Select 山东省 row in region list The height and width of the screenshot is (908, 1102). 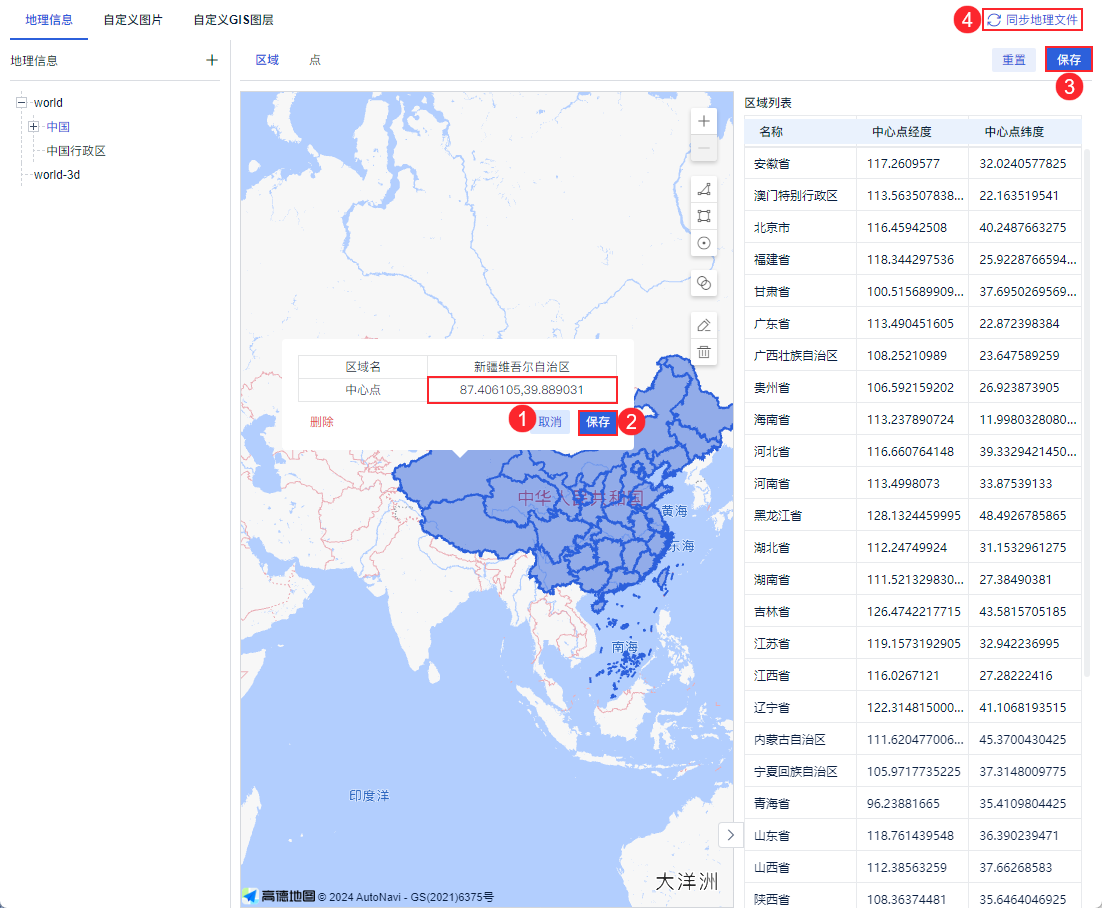(x=913, y=835)
